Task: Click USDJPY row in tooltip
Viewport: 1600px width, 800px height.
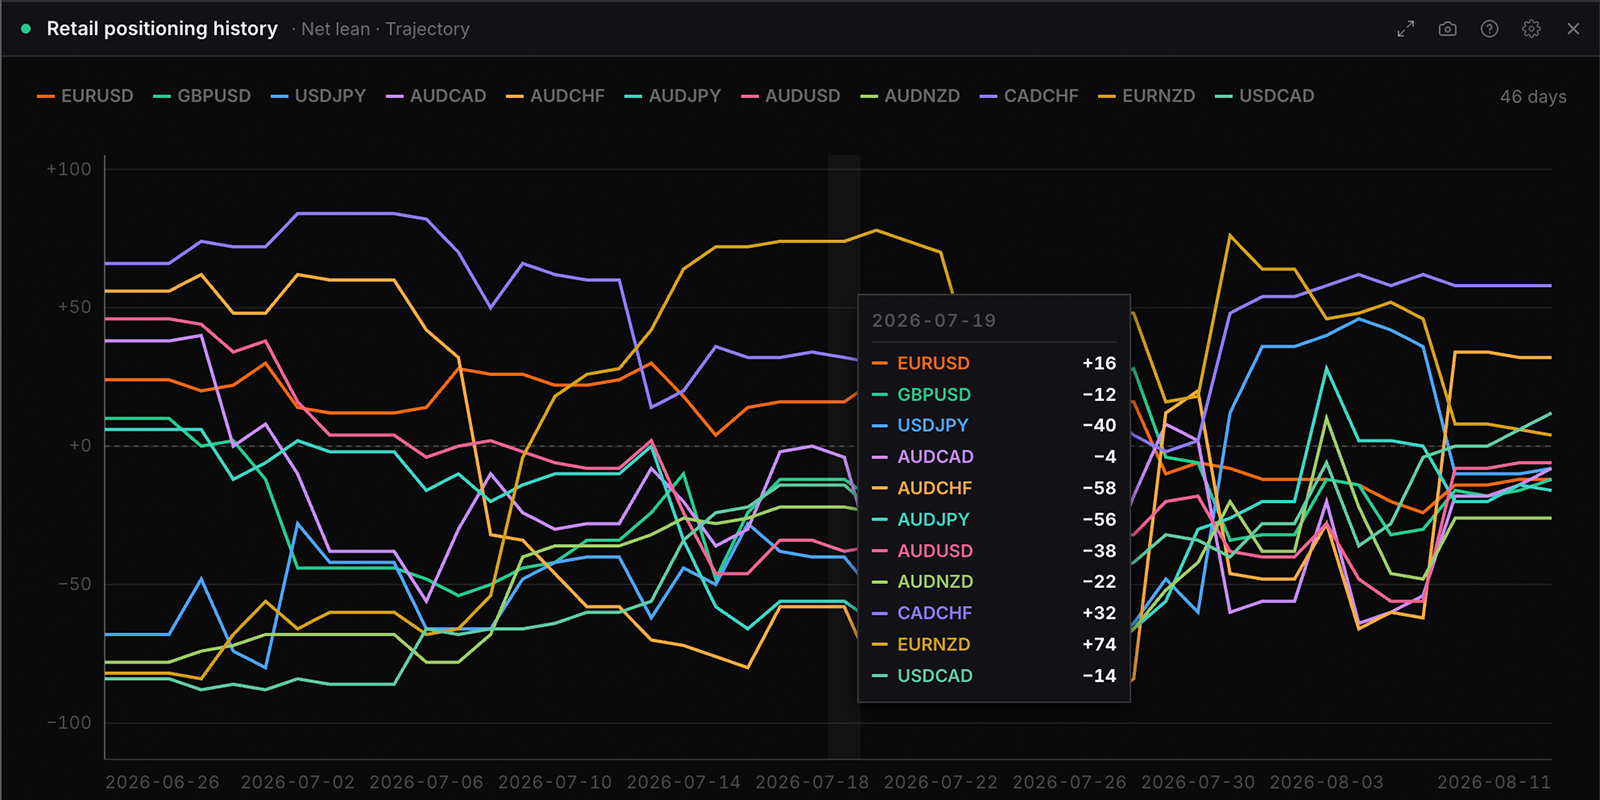Action: coord(994,425)
